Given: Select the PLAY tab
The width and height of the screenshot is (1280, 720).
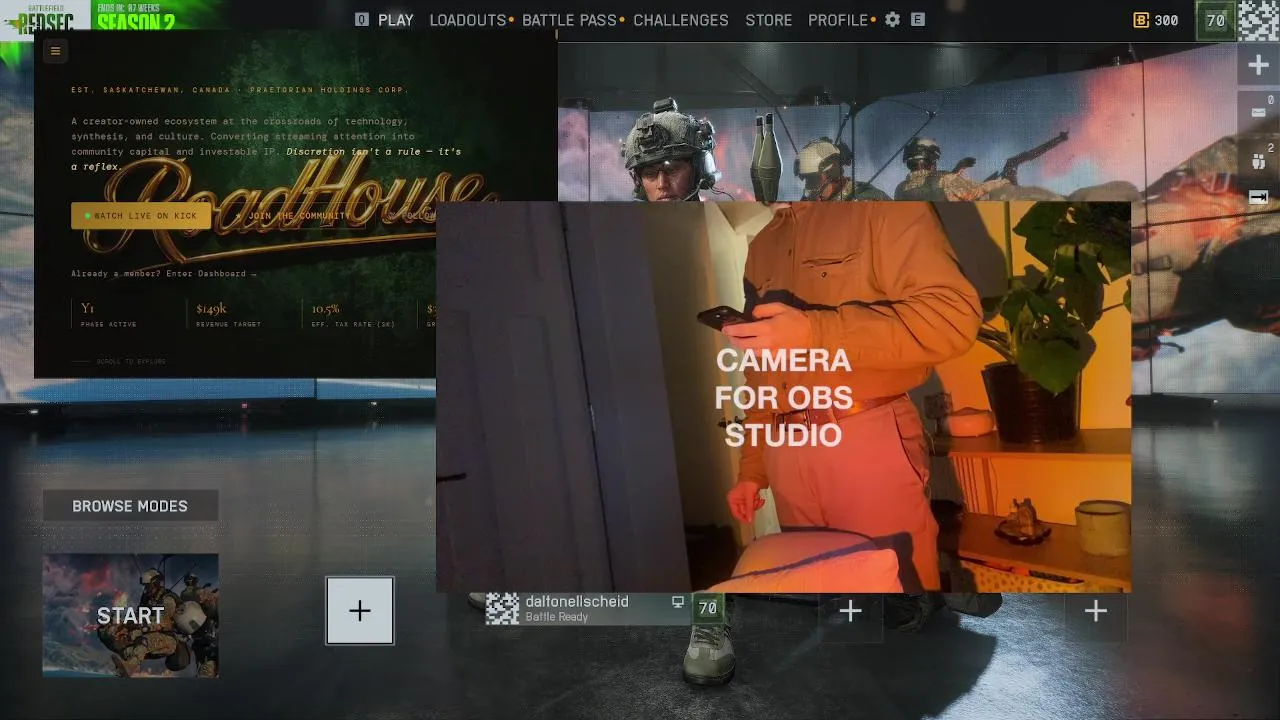Looking at the screenshot, I should tap(395, 20).
